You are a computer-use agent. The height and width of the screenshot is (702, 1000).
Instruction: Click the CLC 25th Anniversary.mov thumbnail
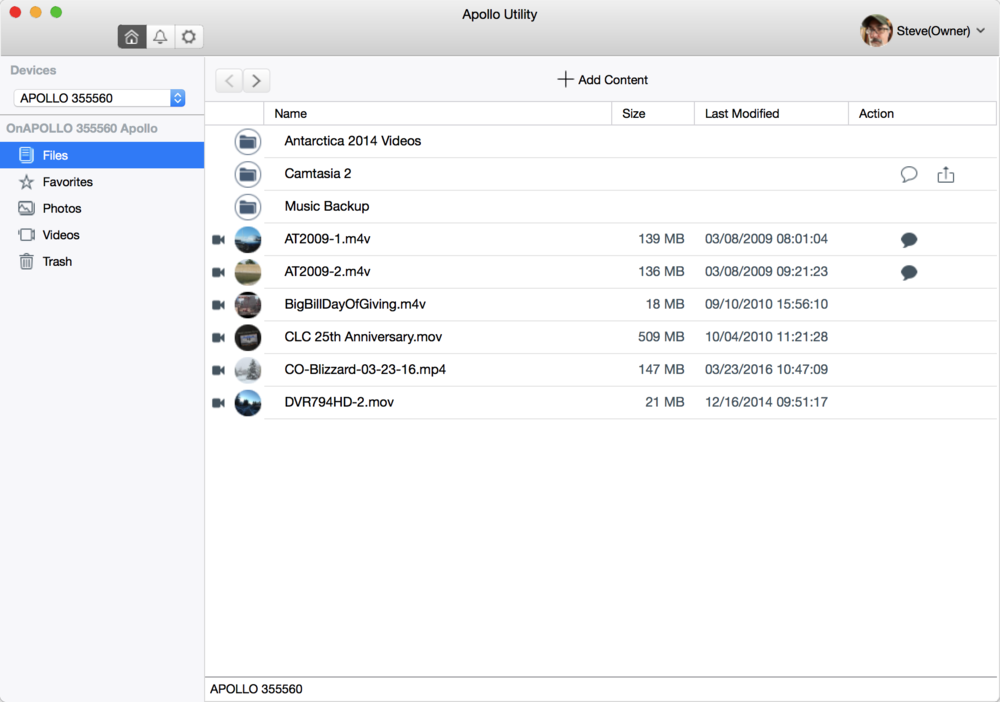247,337
